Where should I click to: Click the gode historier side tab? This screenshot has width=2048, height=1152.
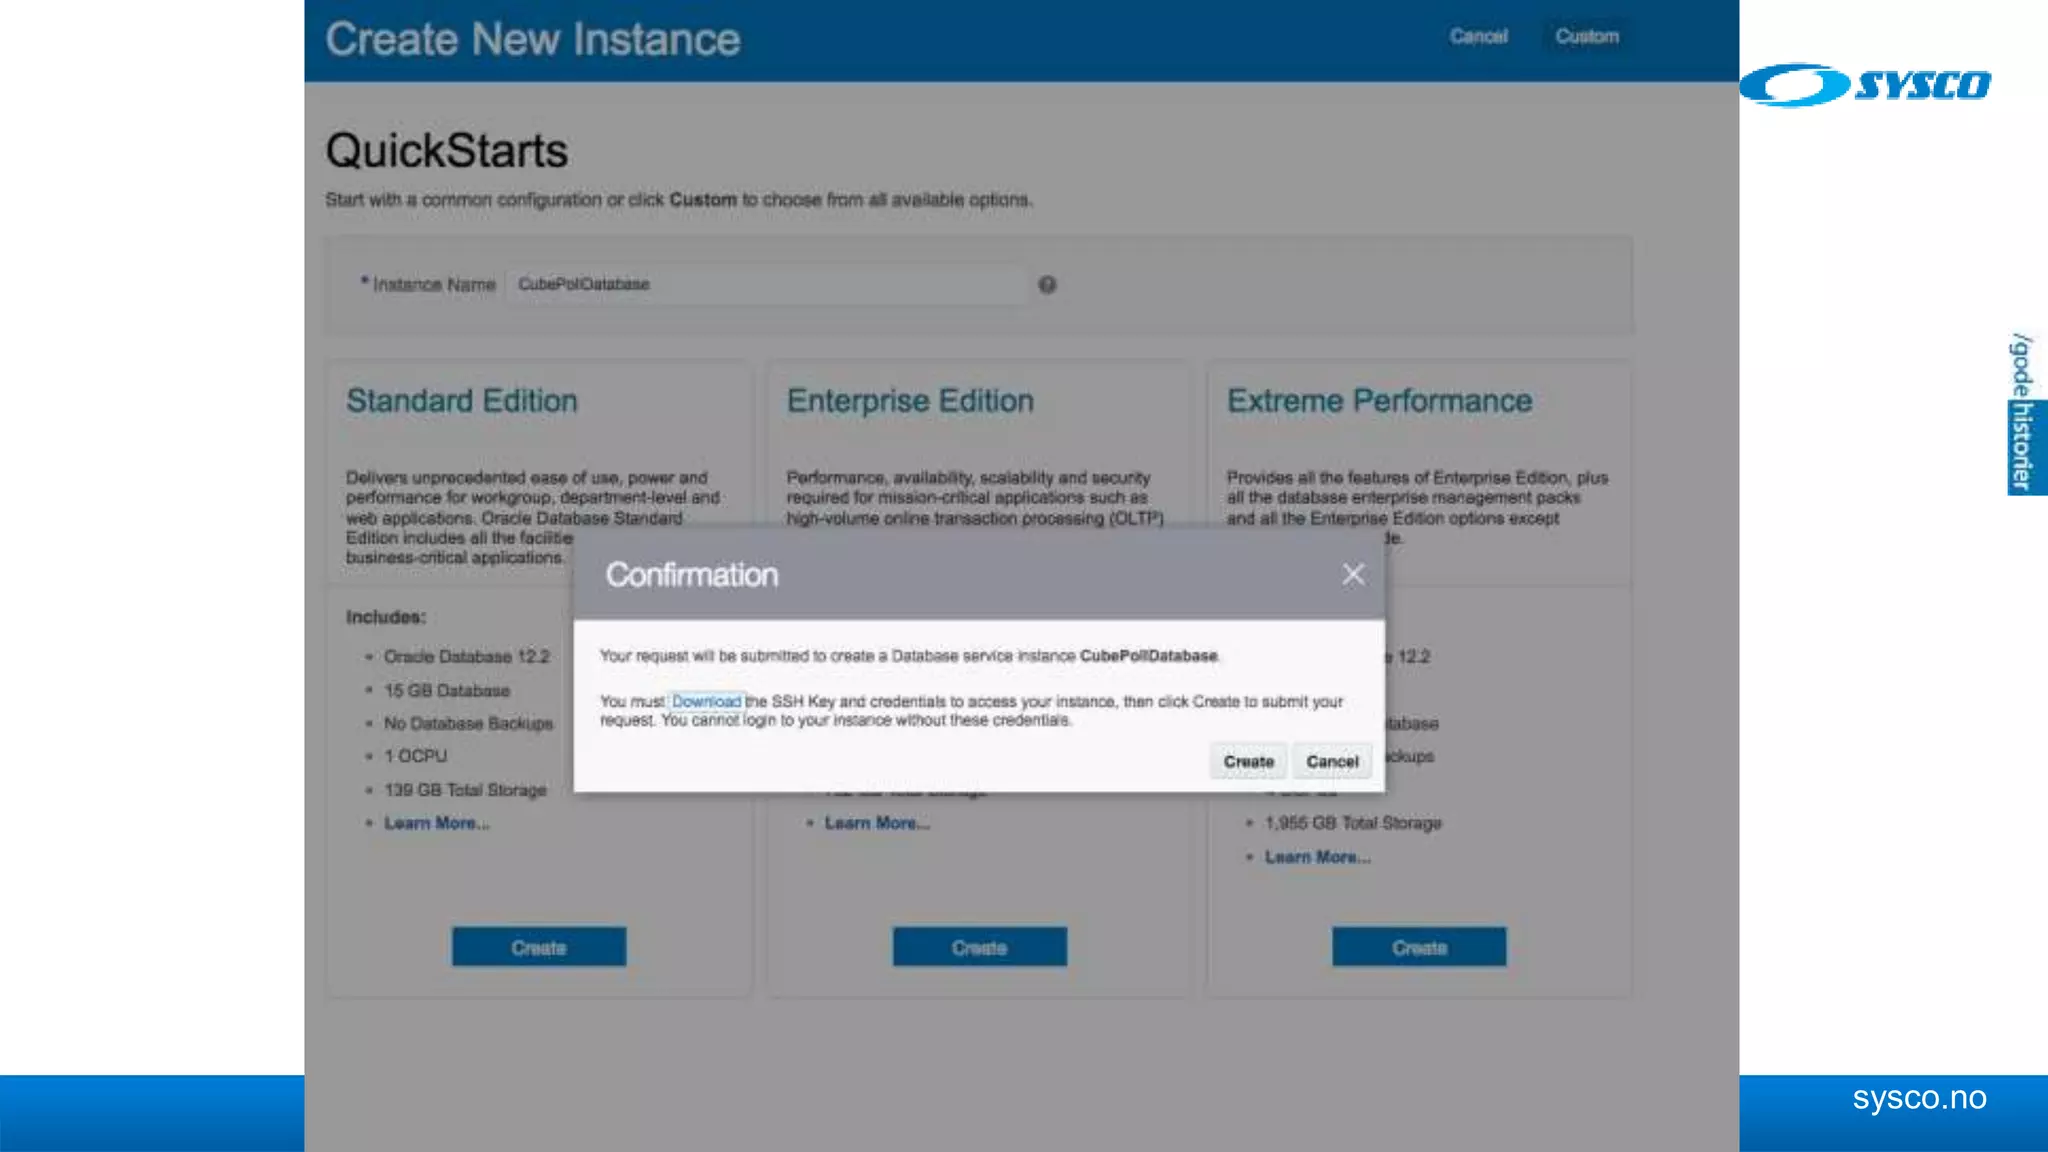2024,413
